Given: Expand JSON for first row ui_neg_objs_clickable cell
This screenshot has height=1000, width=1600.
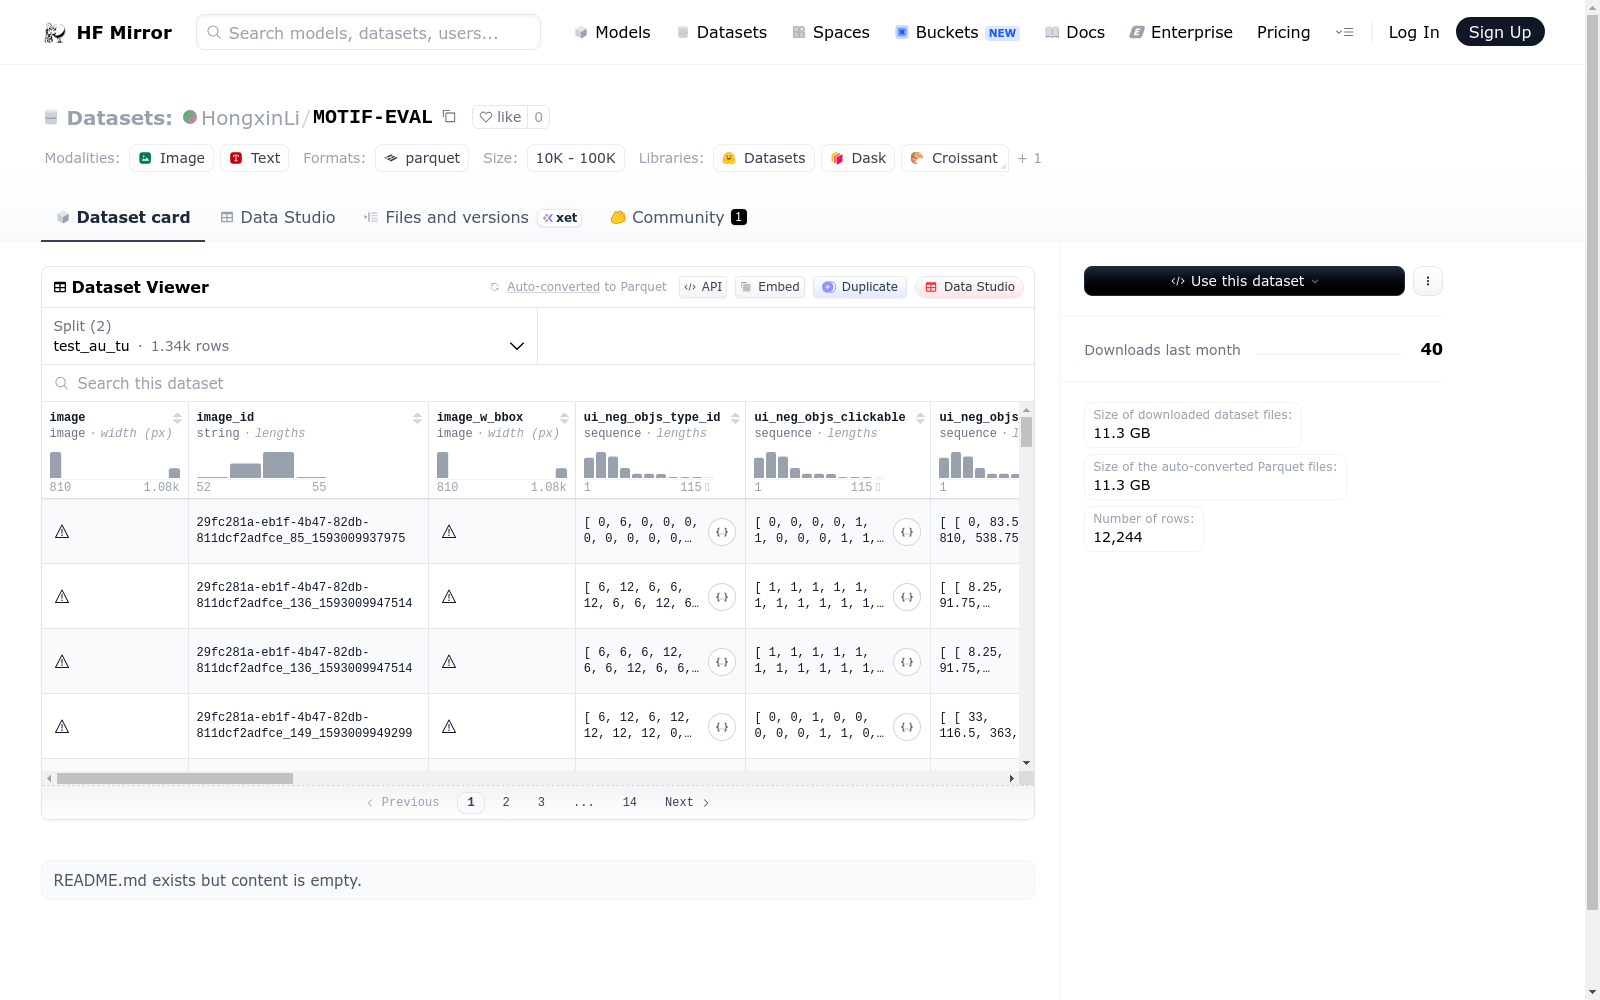Looking at the screenshot, I should [907, 532].
